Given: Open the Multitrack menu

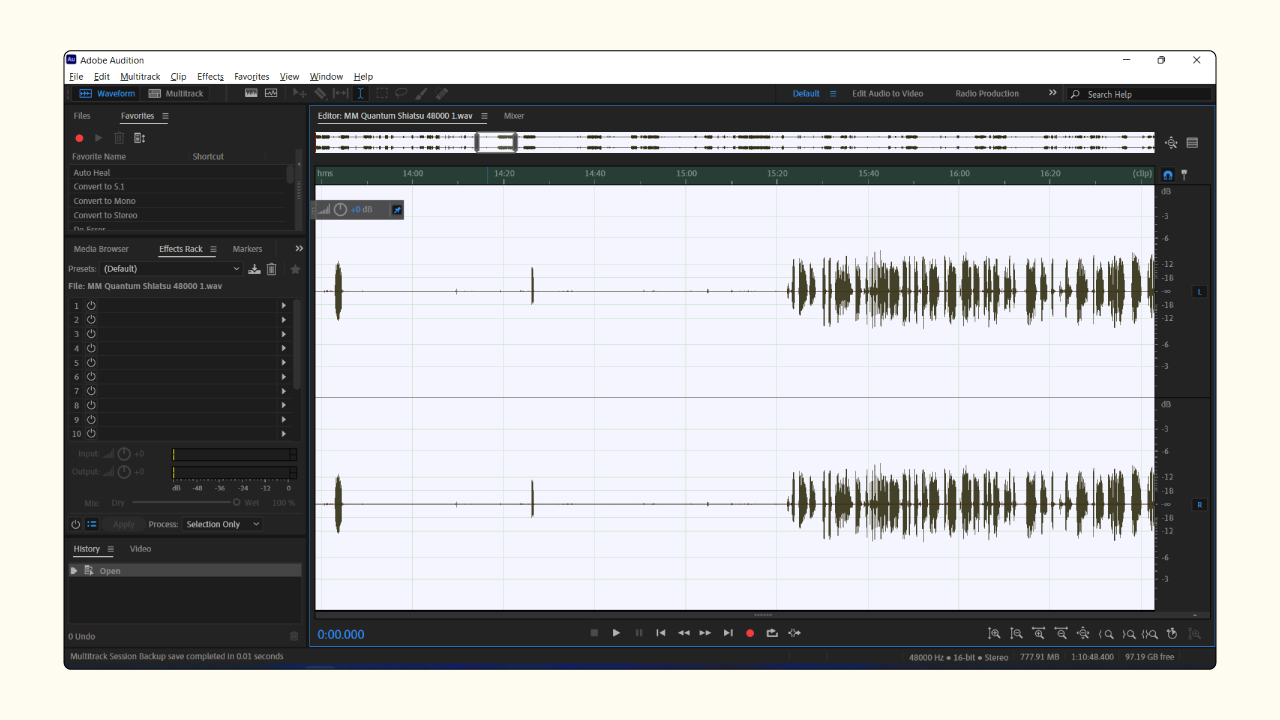Looking at the screenshot, I should pos(140,77).
